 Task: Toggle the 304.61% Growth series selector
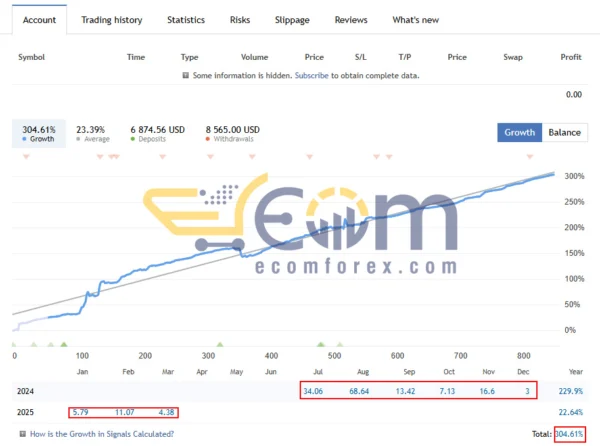point(36,134)
